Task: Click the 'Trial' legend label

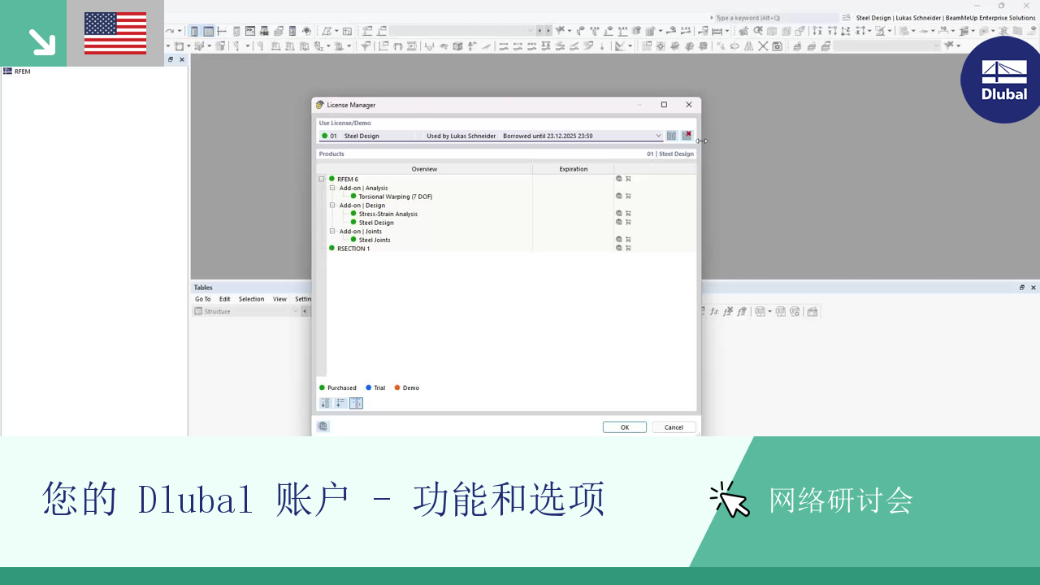Action: click(x=379, y=388)
